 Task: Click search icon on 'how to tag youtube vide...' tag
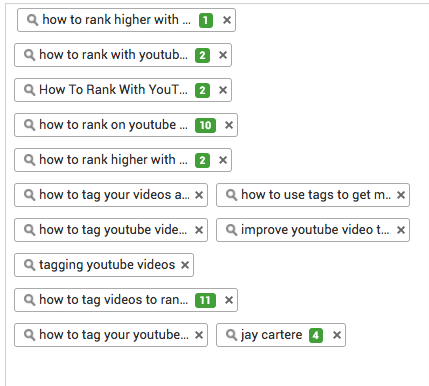[30, 230]
